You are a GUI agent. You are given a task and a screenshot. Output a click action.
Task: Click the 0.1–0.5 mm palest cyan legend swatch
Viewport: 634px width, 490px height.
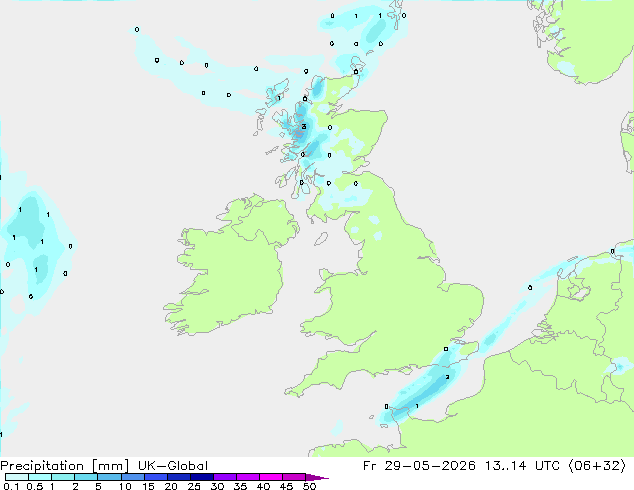(17, 477)
